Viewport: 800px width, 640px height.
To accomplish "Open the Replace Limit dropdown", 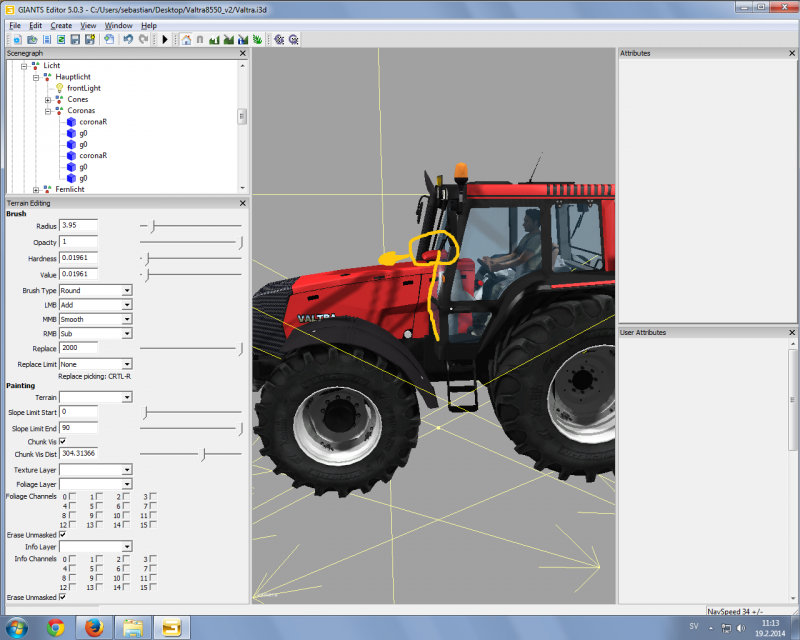I will 127,364.
